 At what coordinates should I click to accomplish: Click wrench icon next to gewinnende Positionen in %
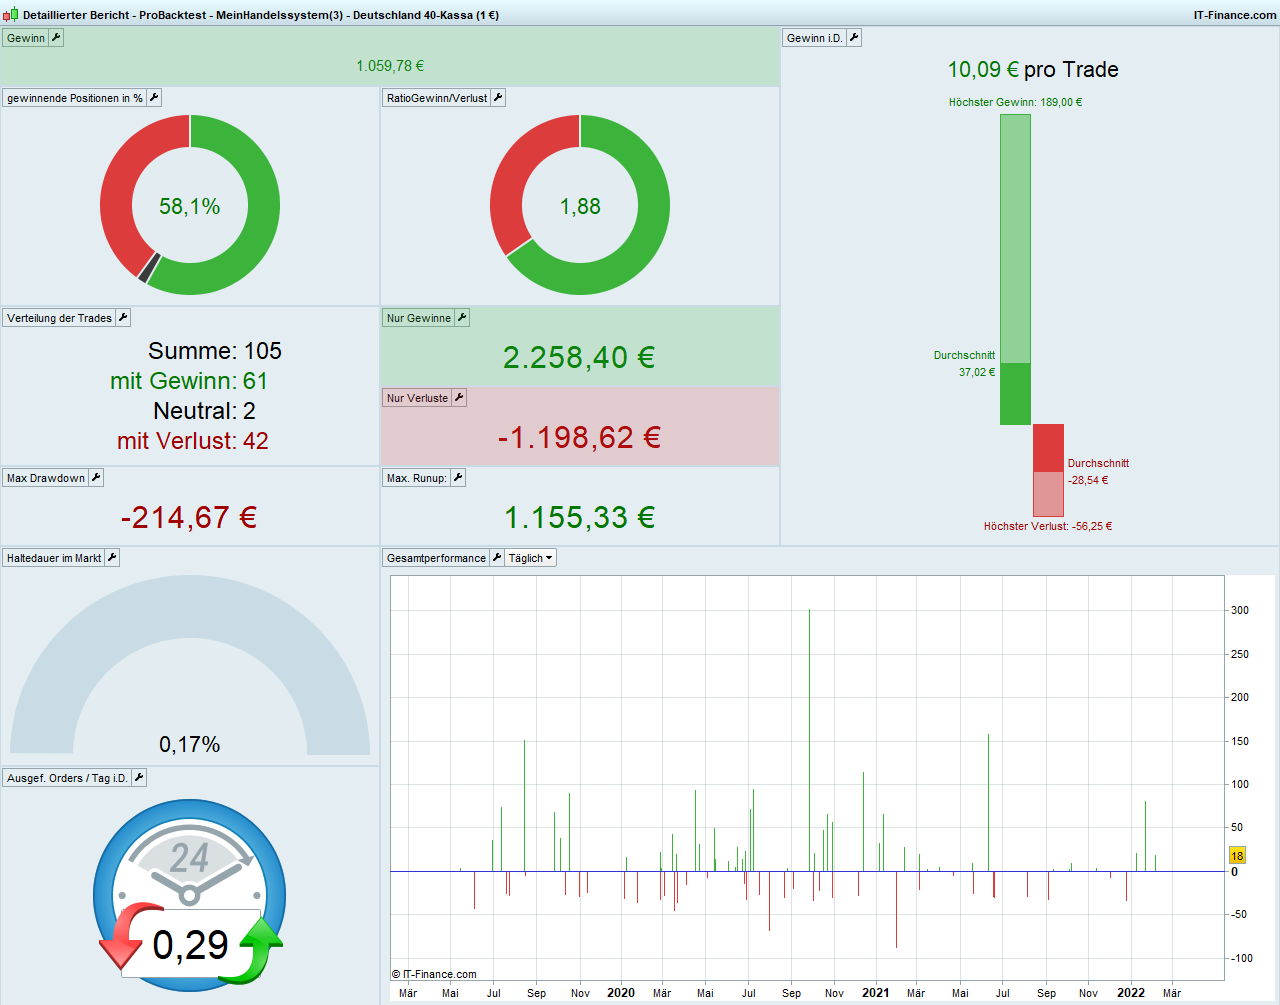pyautogui.click(x=154, y=98)
